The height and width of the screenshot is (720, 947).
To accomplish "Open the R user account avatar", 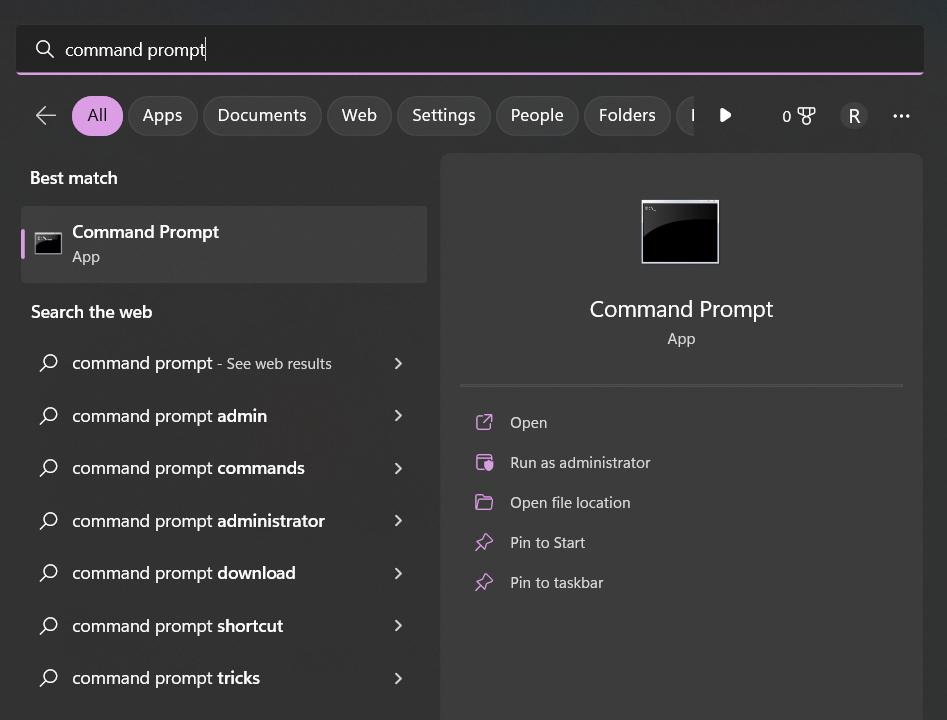I will point(853,116).
